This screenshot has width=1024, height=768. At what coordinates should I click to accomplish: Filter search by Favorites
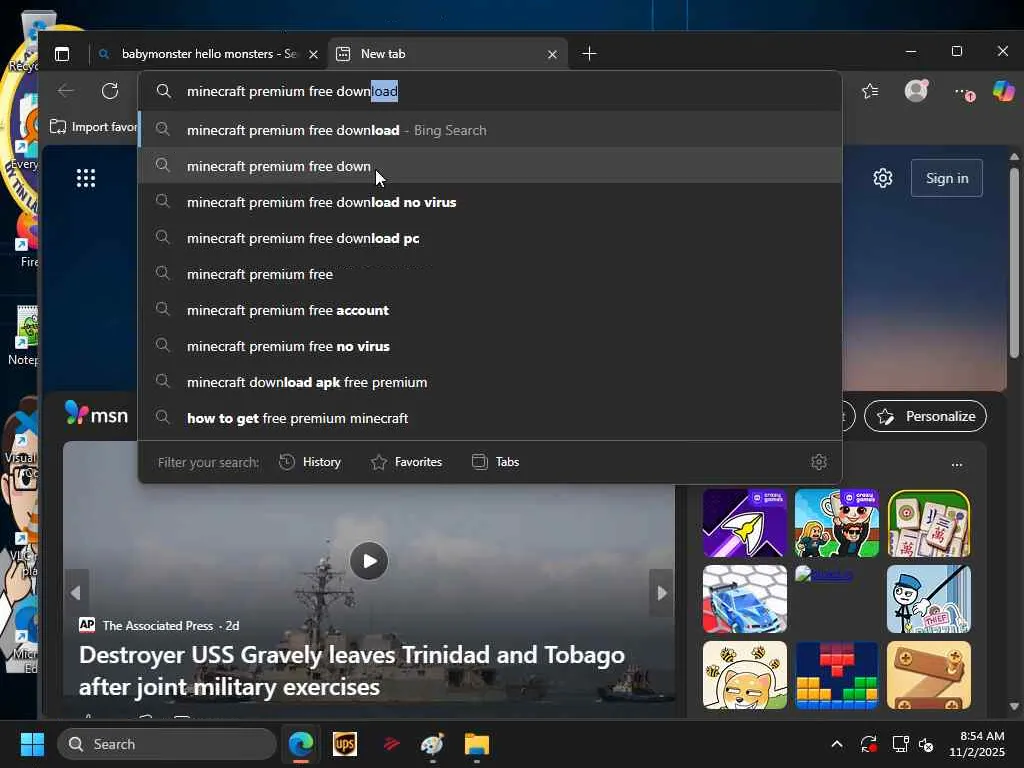406,462
